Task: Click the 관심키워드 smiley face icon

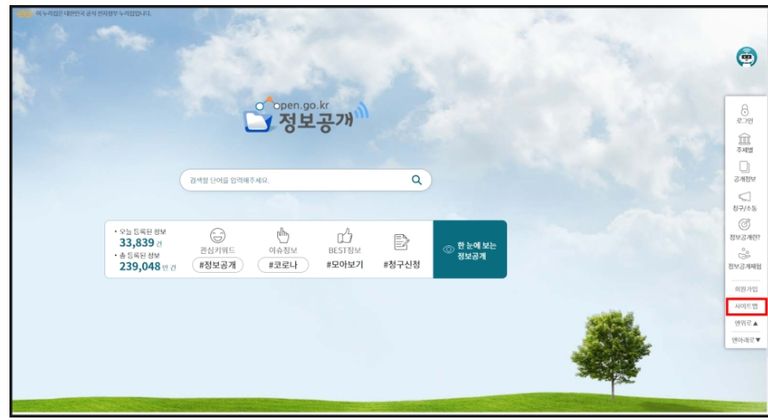Action: [217, 235]
